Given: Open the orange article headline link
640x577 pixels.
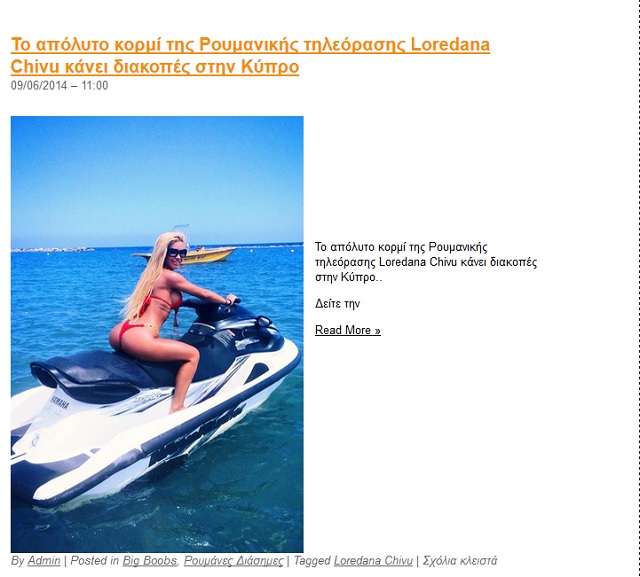Looking at the screenshot, I should [x=250, y=55].
